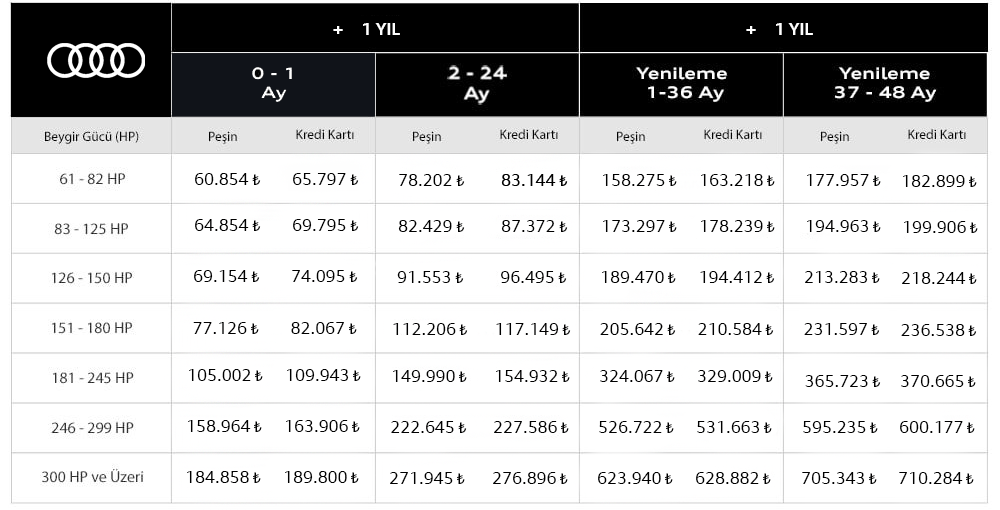1000x510 pixels.
Task: Pick the 246 - 299 HP row label
Action: click(91, 428)
